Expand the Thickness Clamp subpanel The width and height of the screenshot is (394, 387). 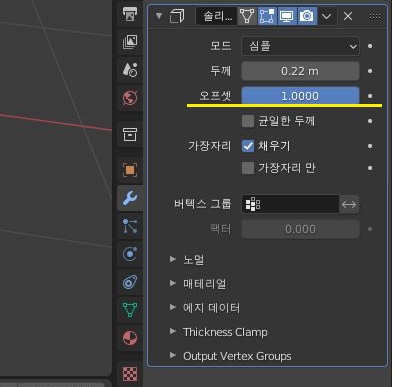(x=173, y=331)
